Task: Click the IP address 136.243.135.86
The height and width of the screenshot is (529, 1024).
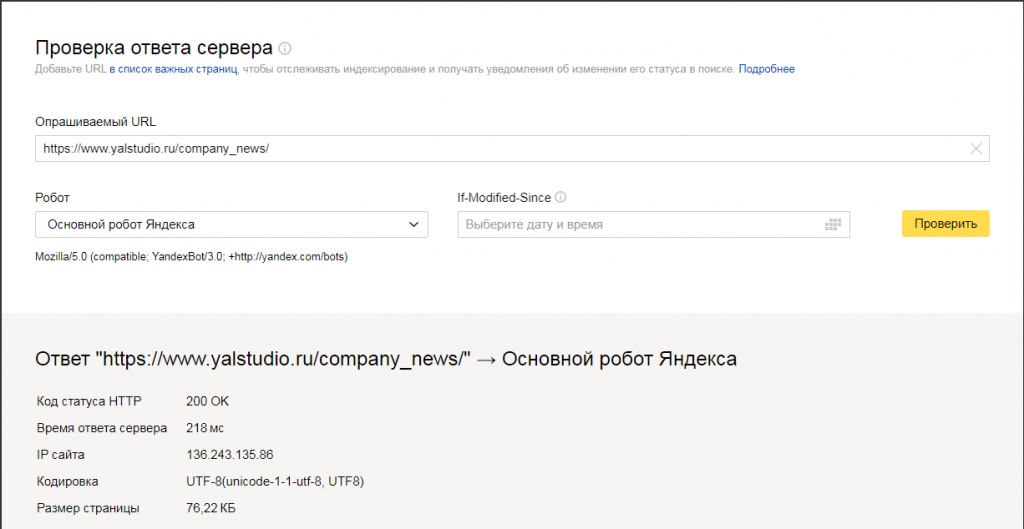Action: click(230, 455)
